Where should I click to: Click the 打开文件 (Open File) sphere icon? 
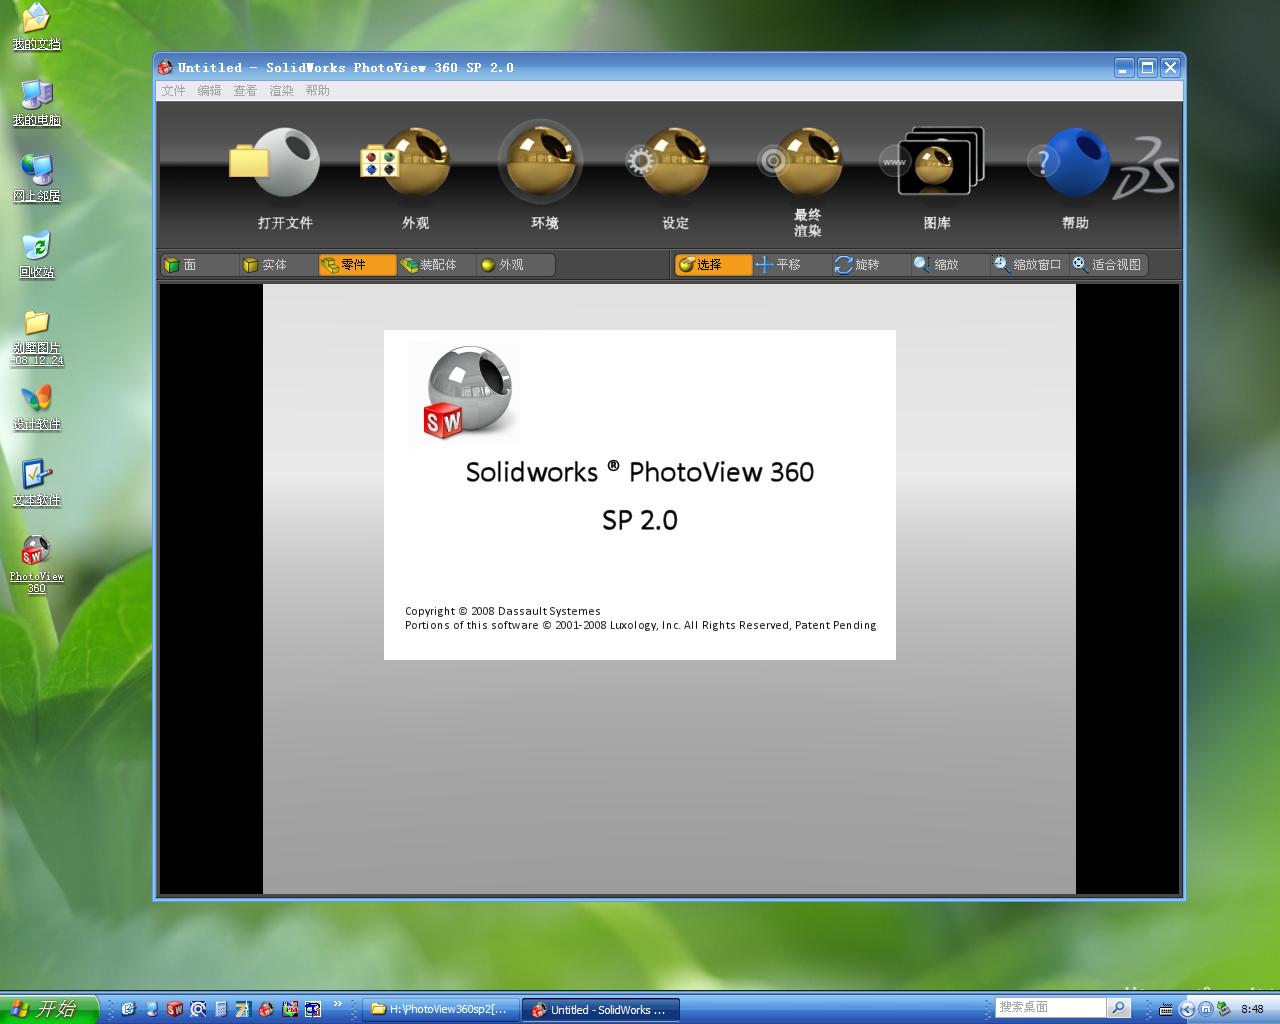pos(275,162)
